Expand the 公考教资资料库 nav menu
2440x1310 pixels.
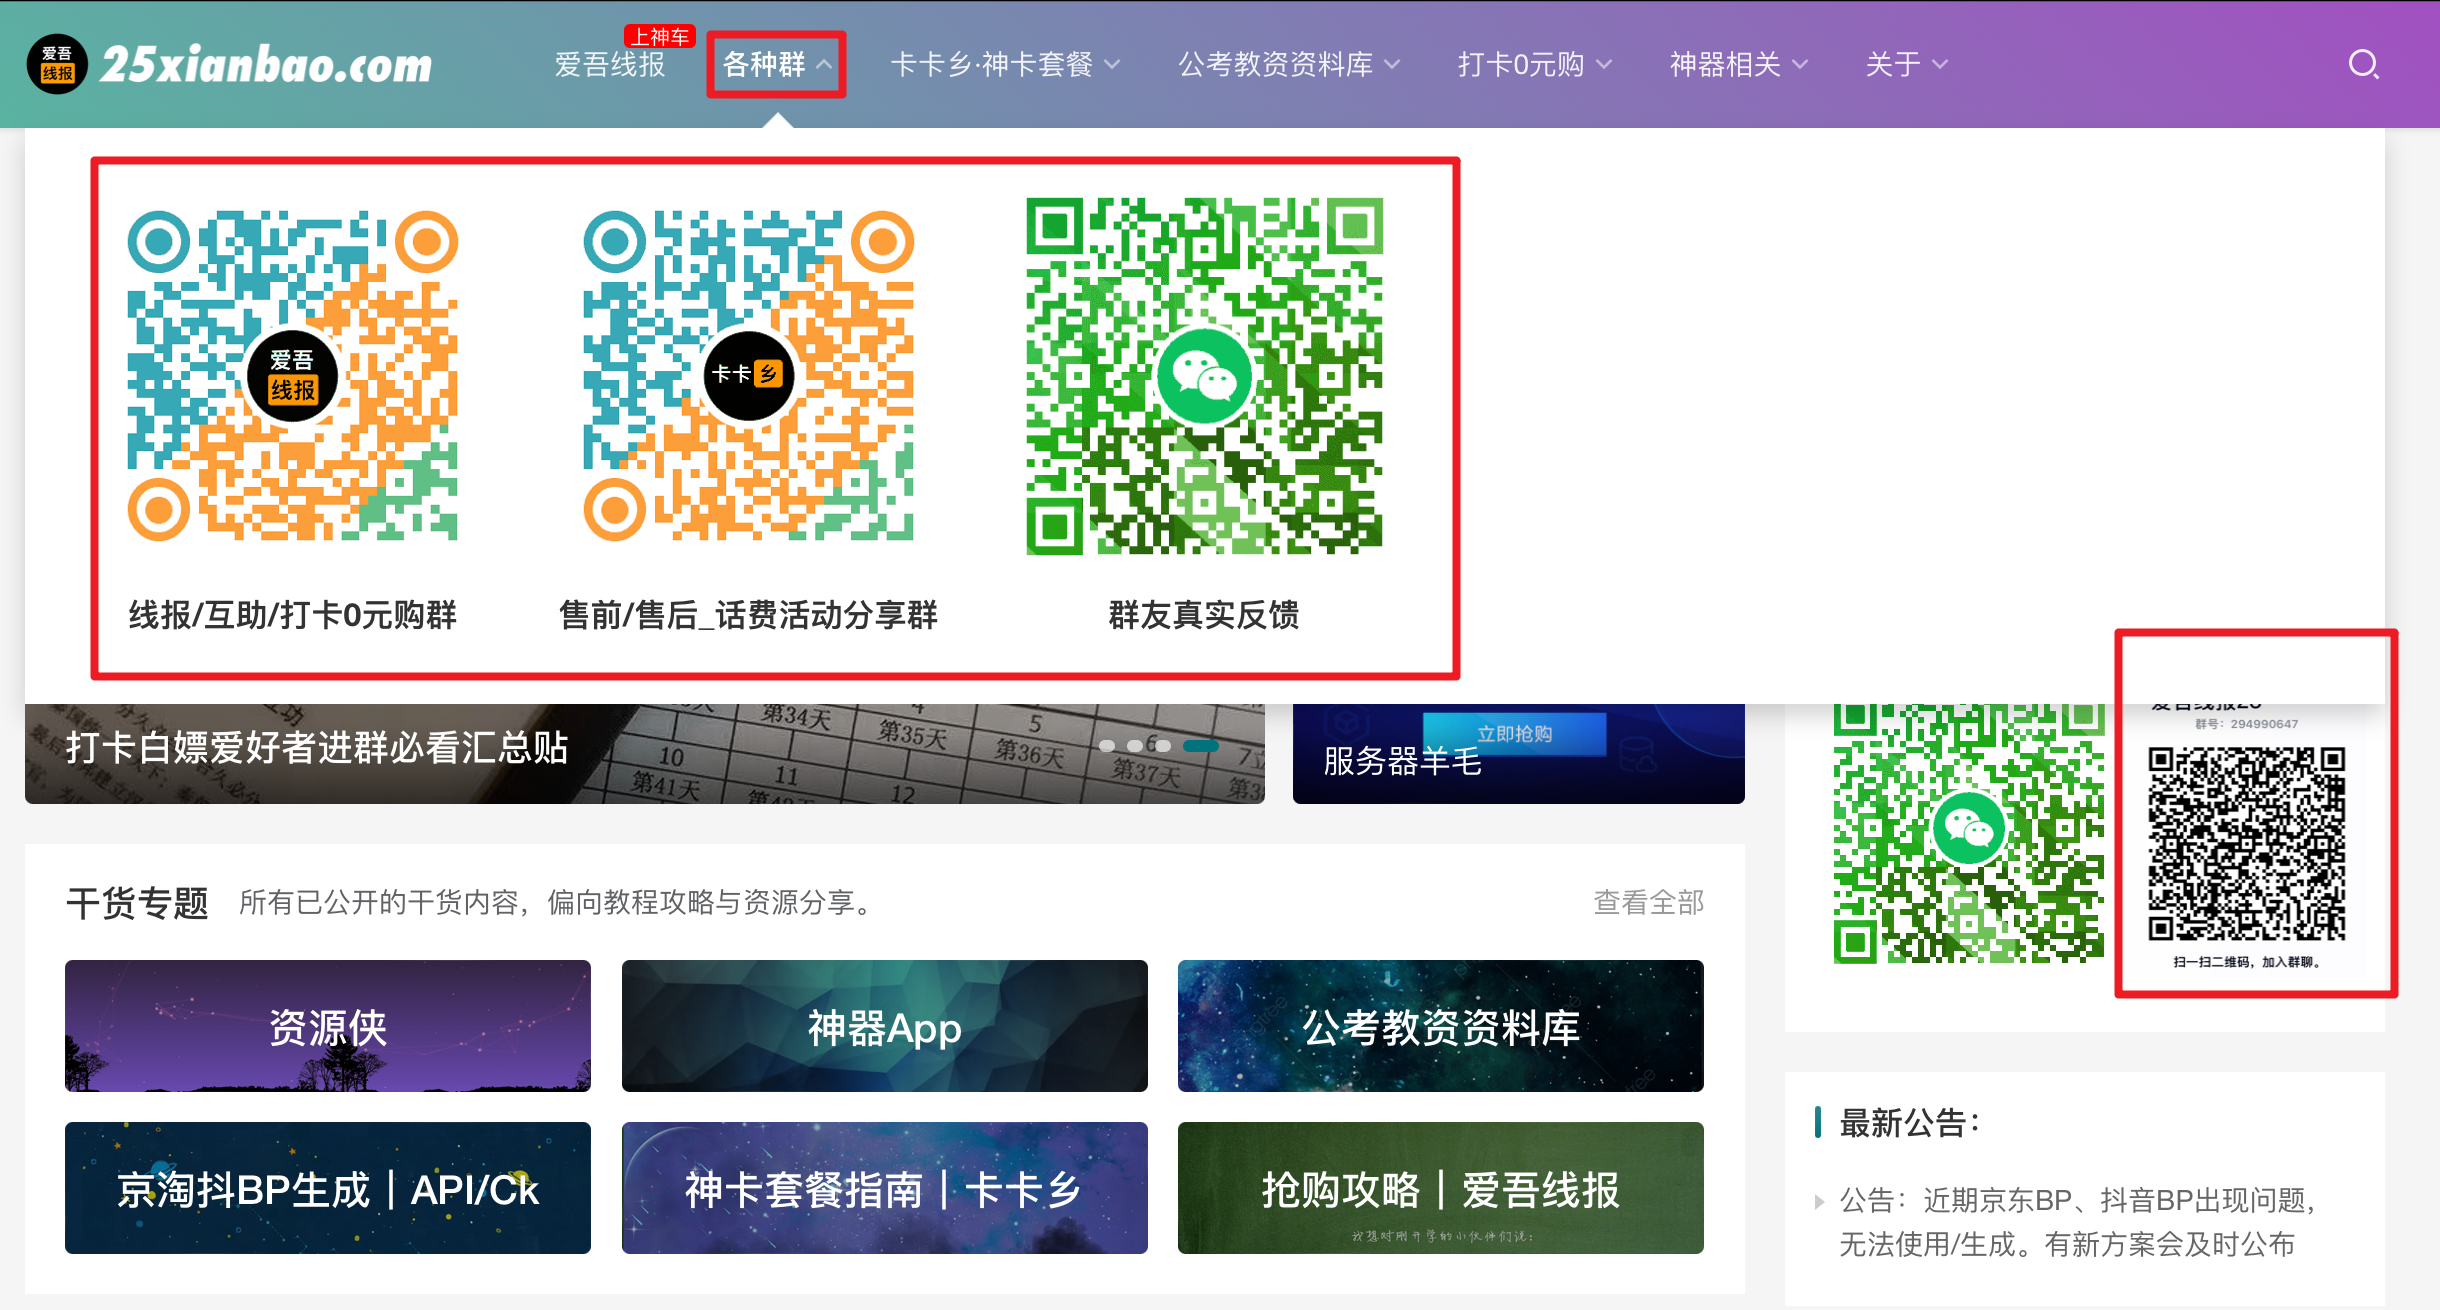(1289, 64)
